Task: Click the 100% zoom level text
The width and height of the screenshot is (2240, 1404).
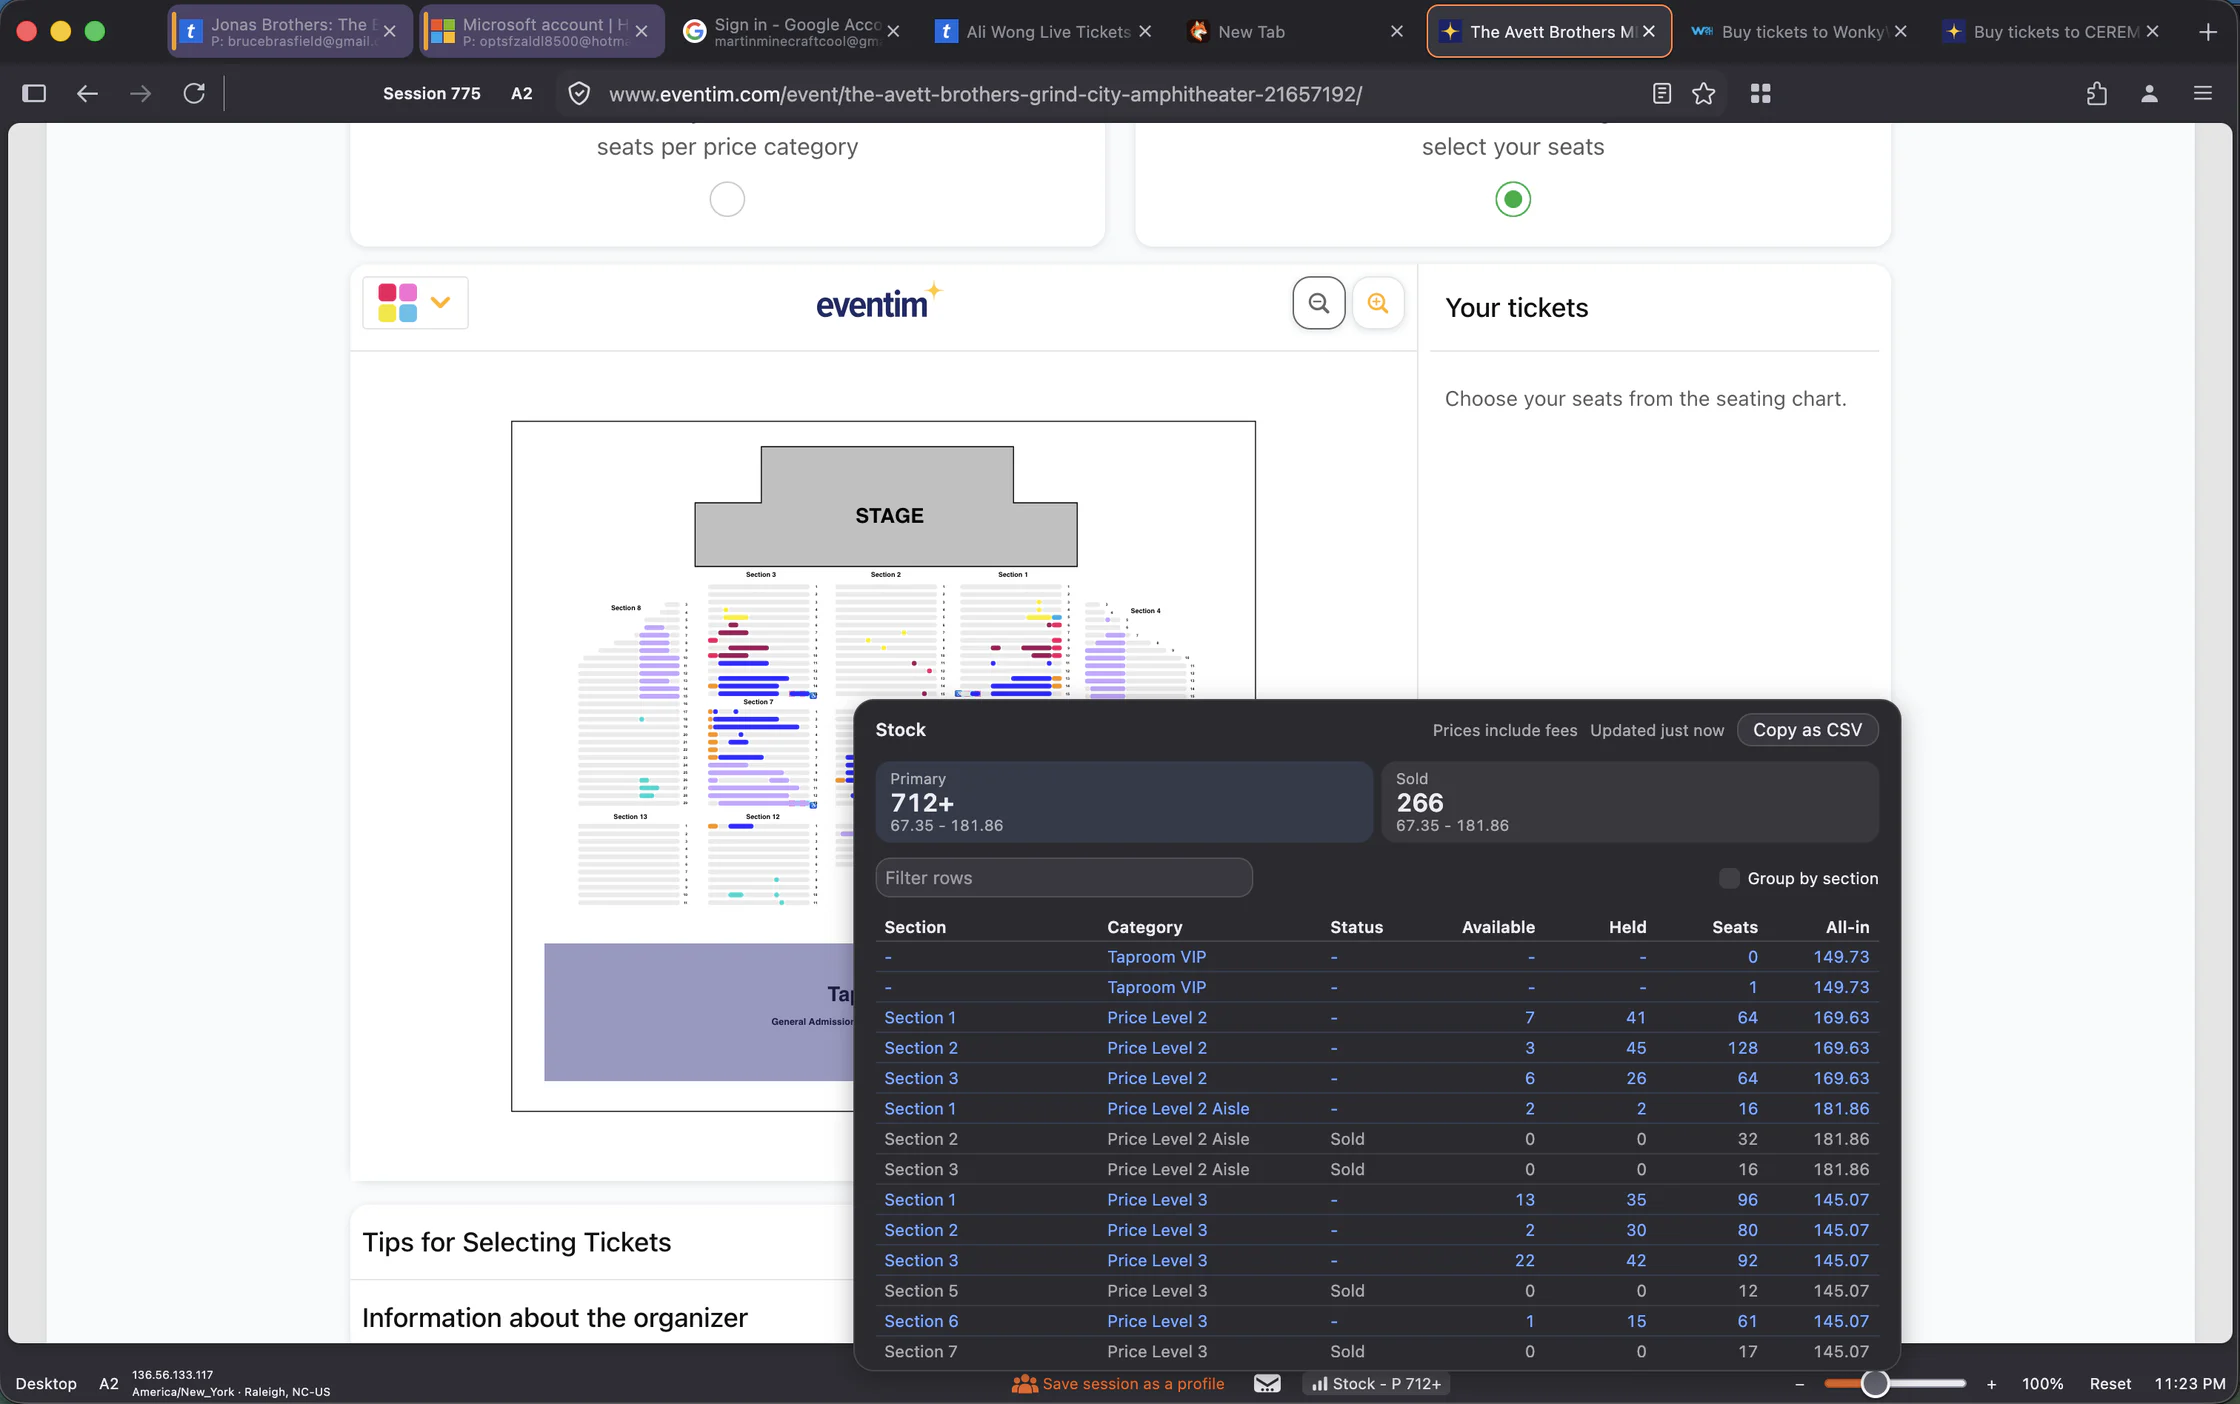Action: coord(2042,1384)
